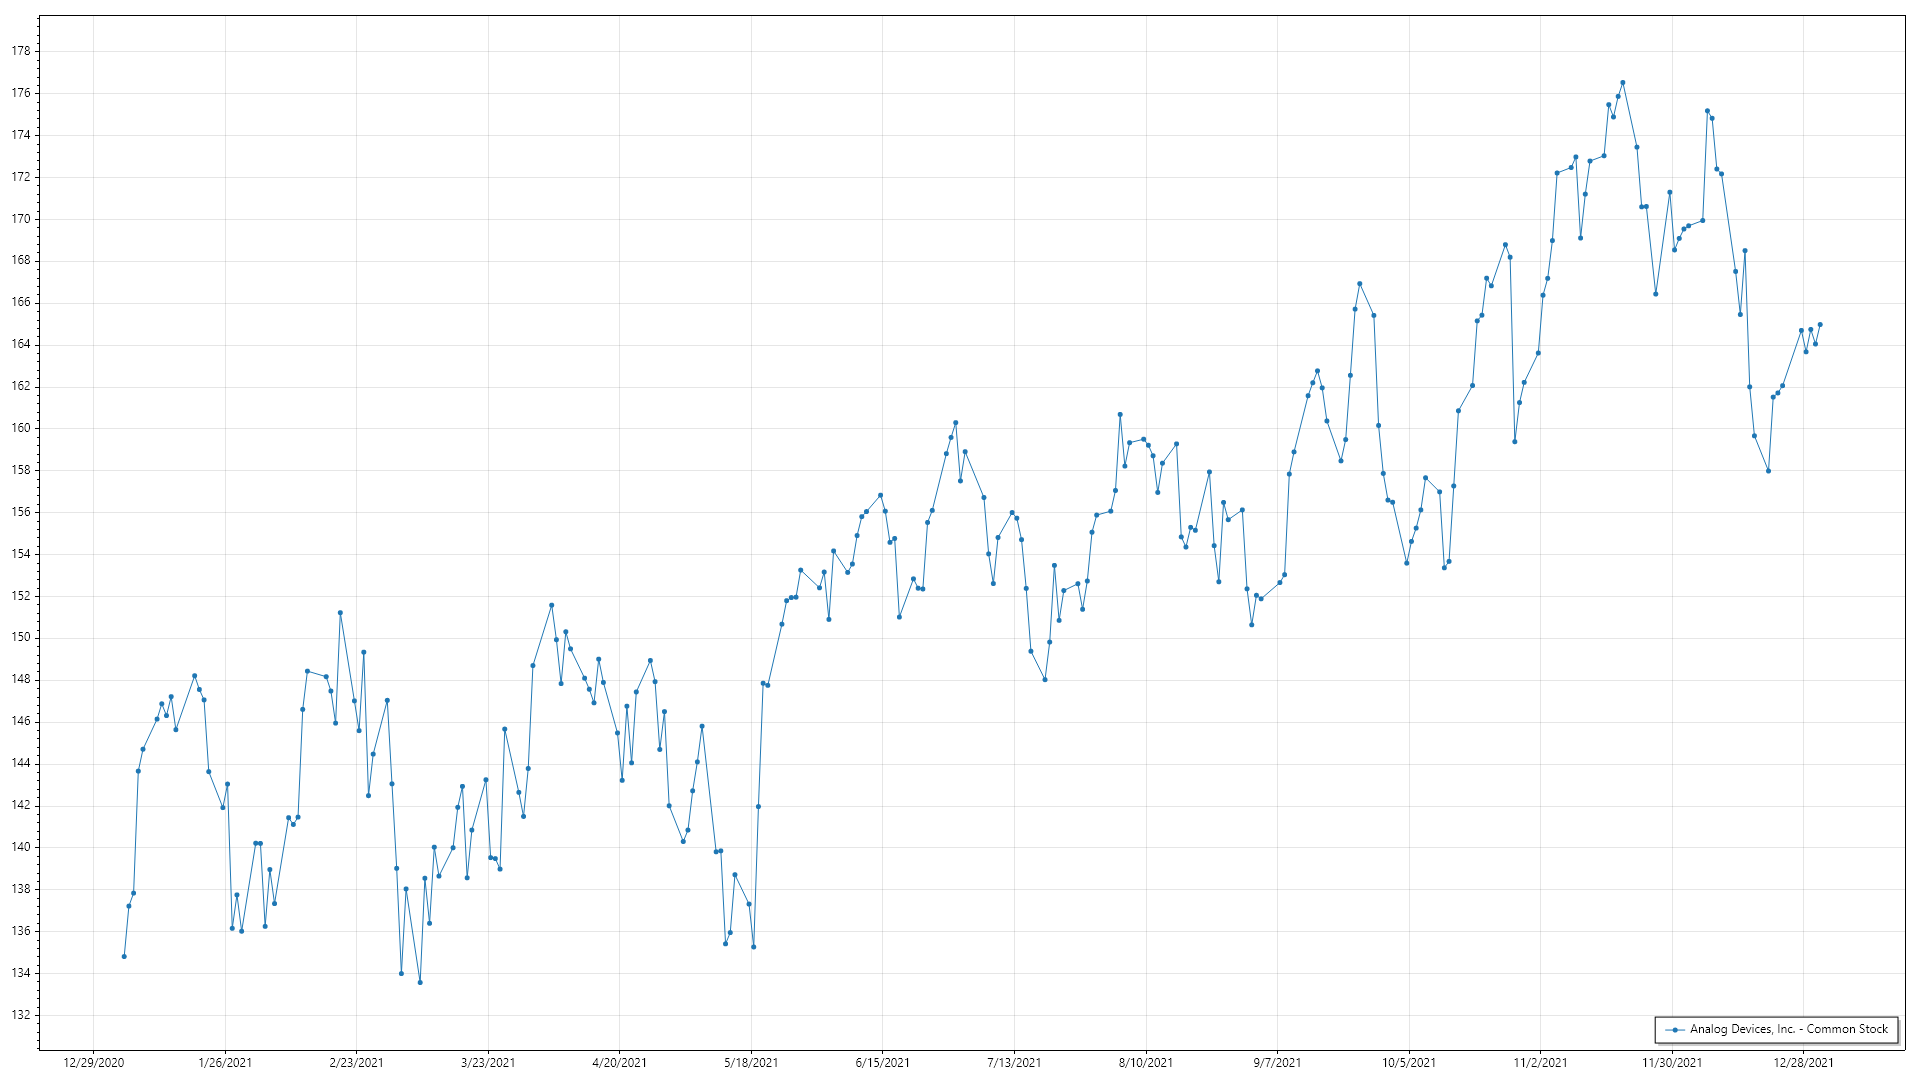Screen dimensions: 1920x1080
Task: Click the first data point near 135
Action: pos(124,956)
